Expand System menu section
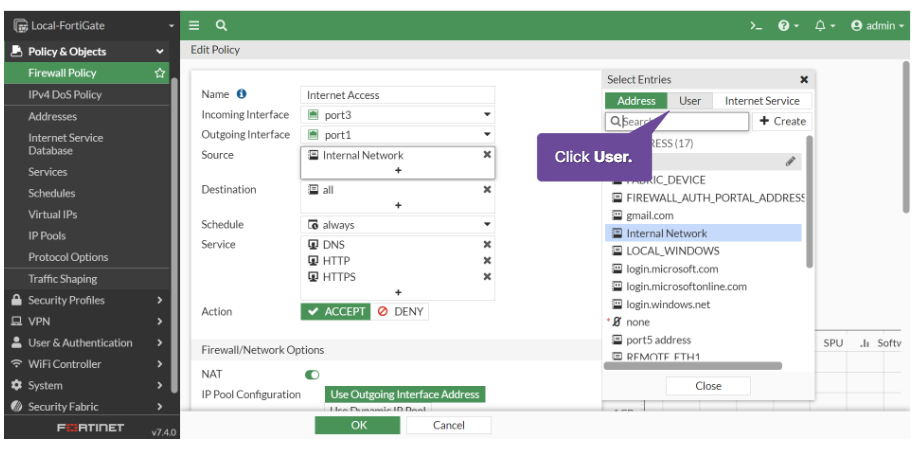 87,385
